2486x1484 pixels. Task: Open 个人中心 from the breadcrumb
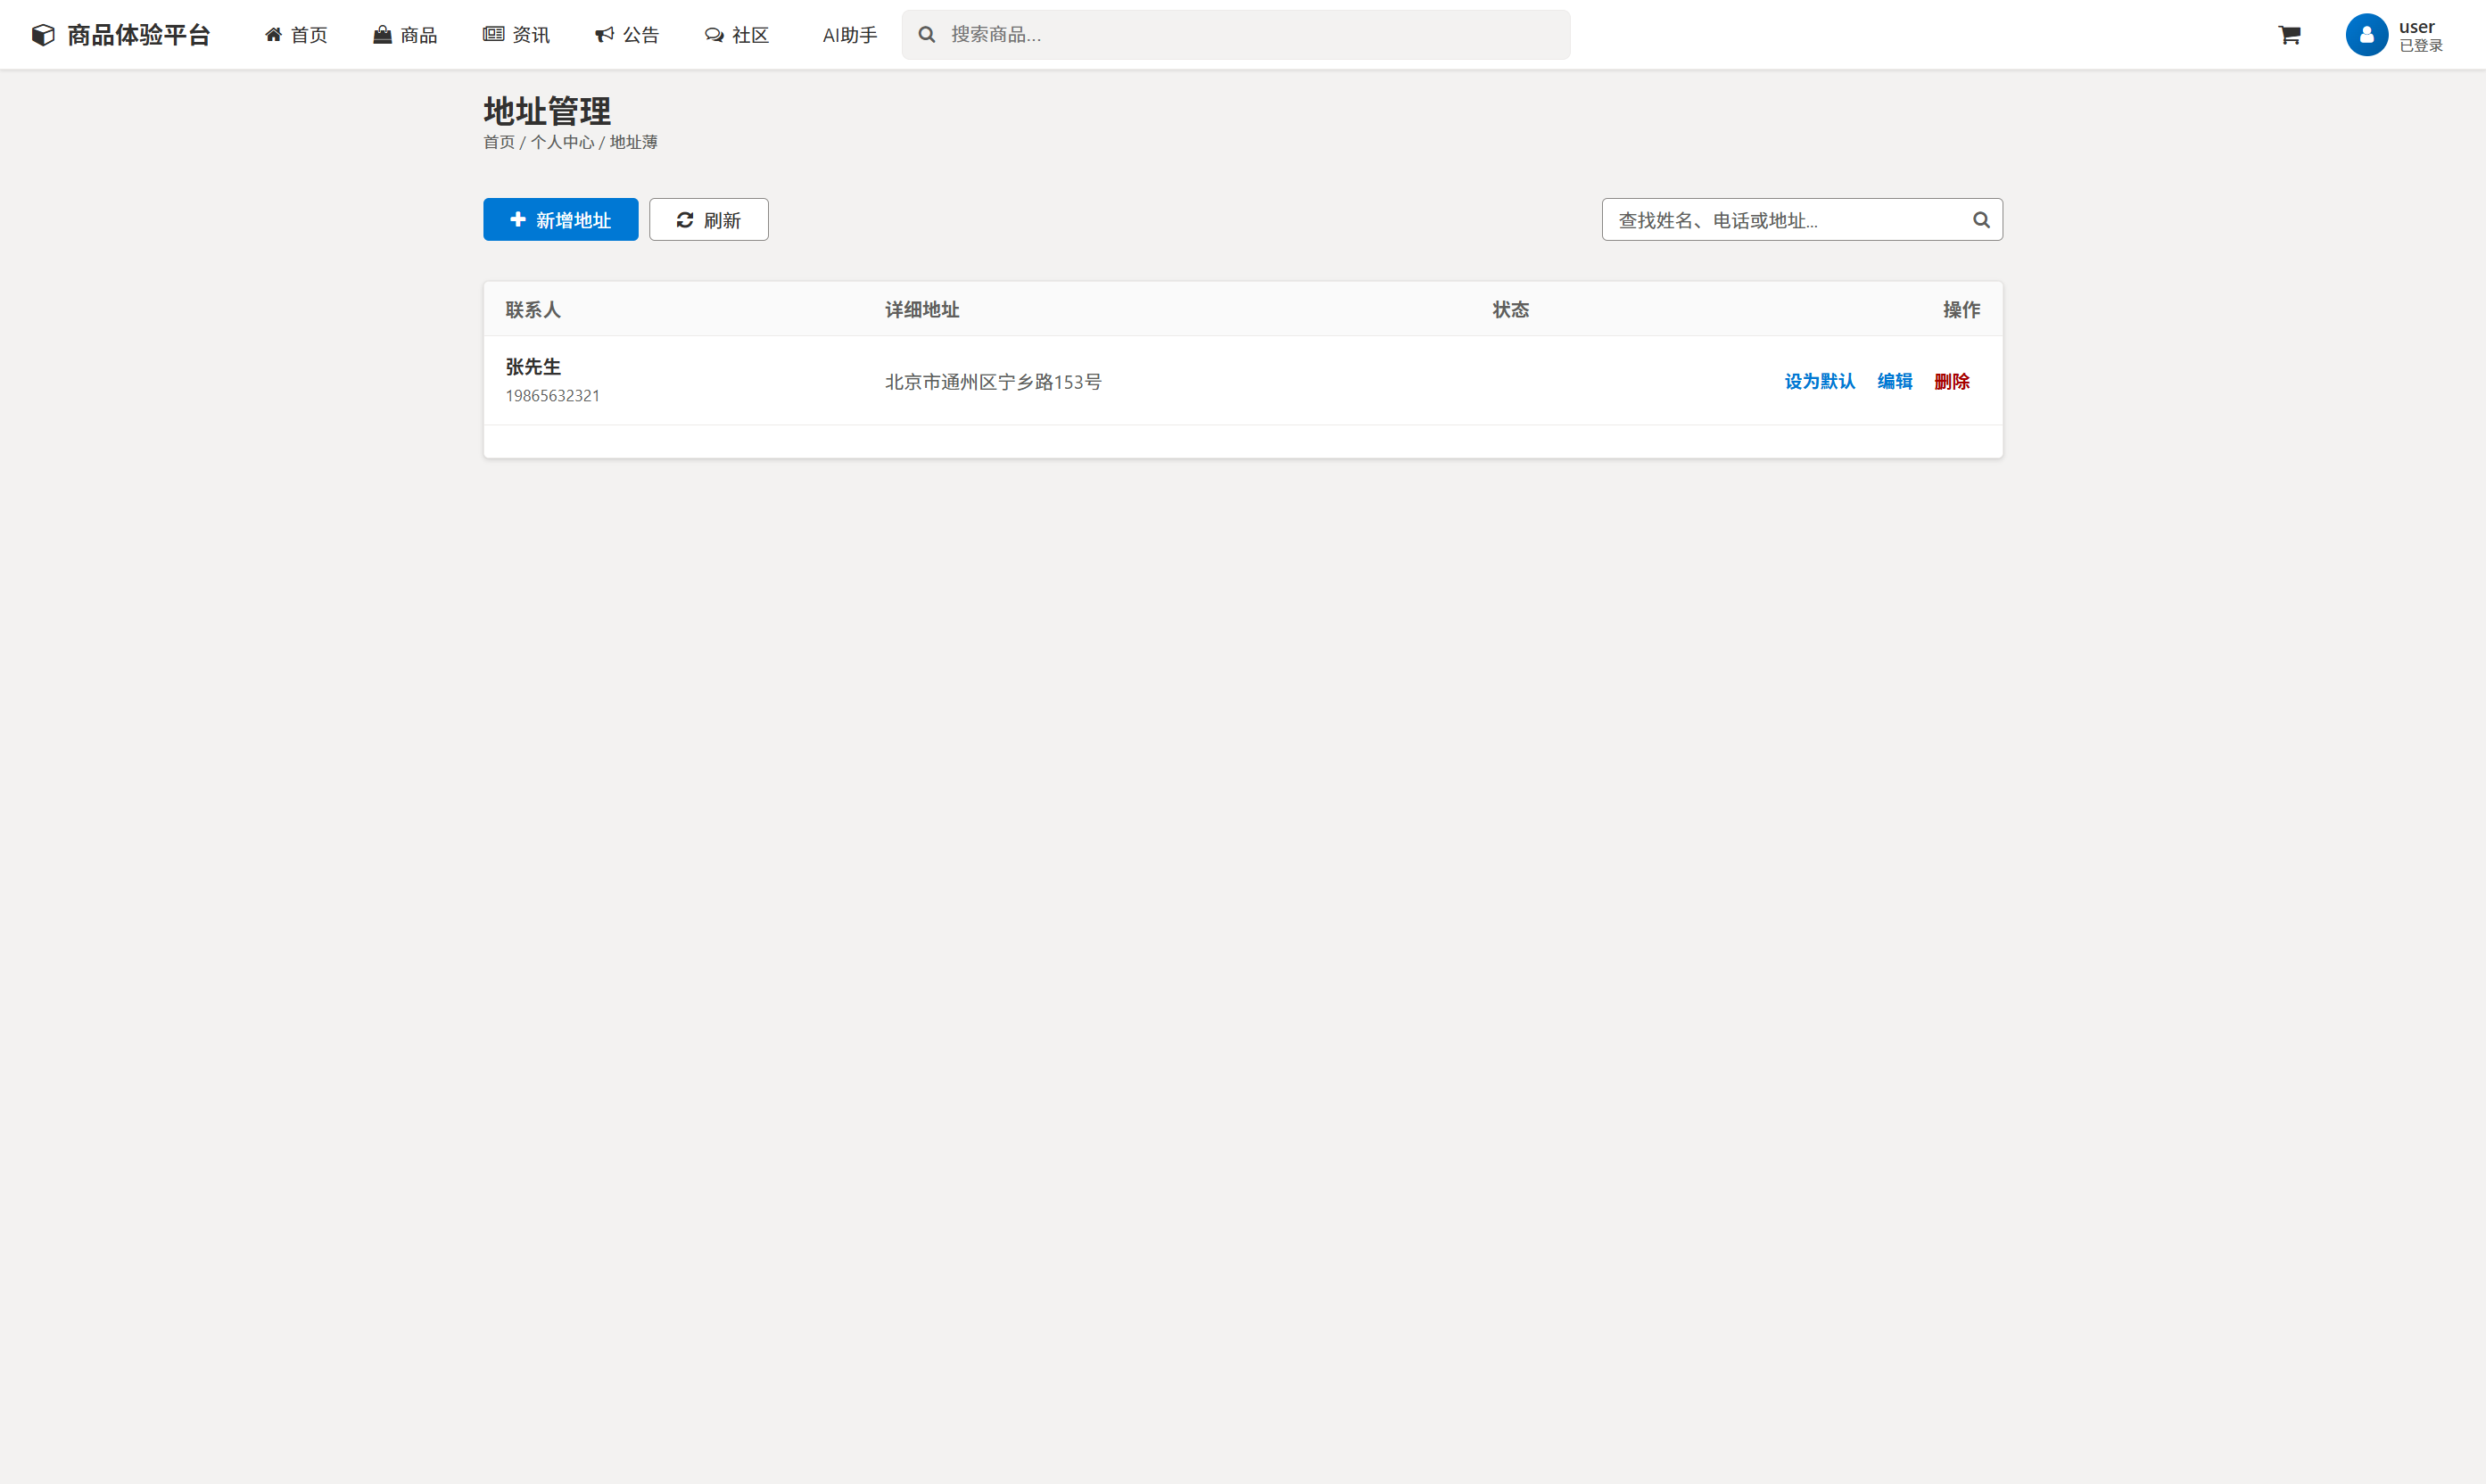561,142
